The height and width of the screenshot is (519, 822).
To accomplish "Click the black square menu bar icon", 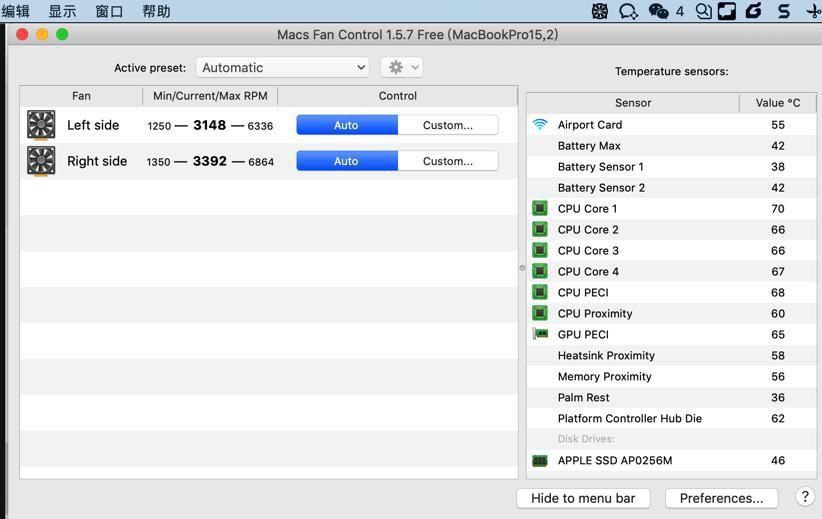I will coord(727,11).
